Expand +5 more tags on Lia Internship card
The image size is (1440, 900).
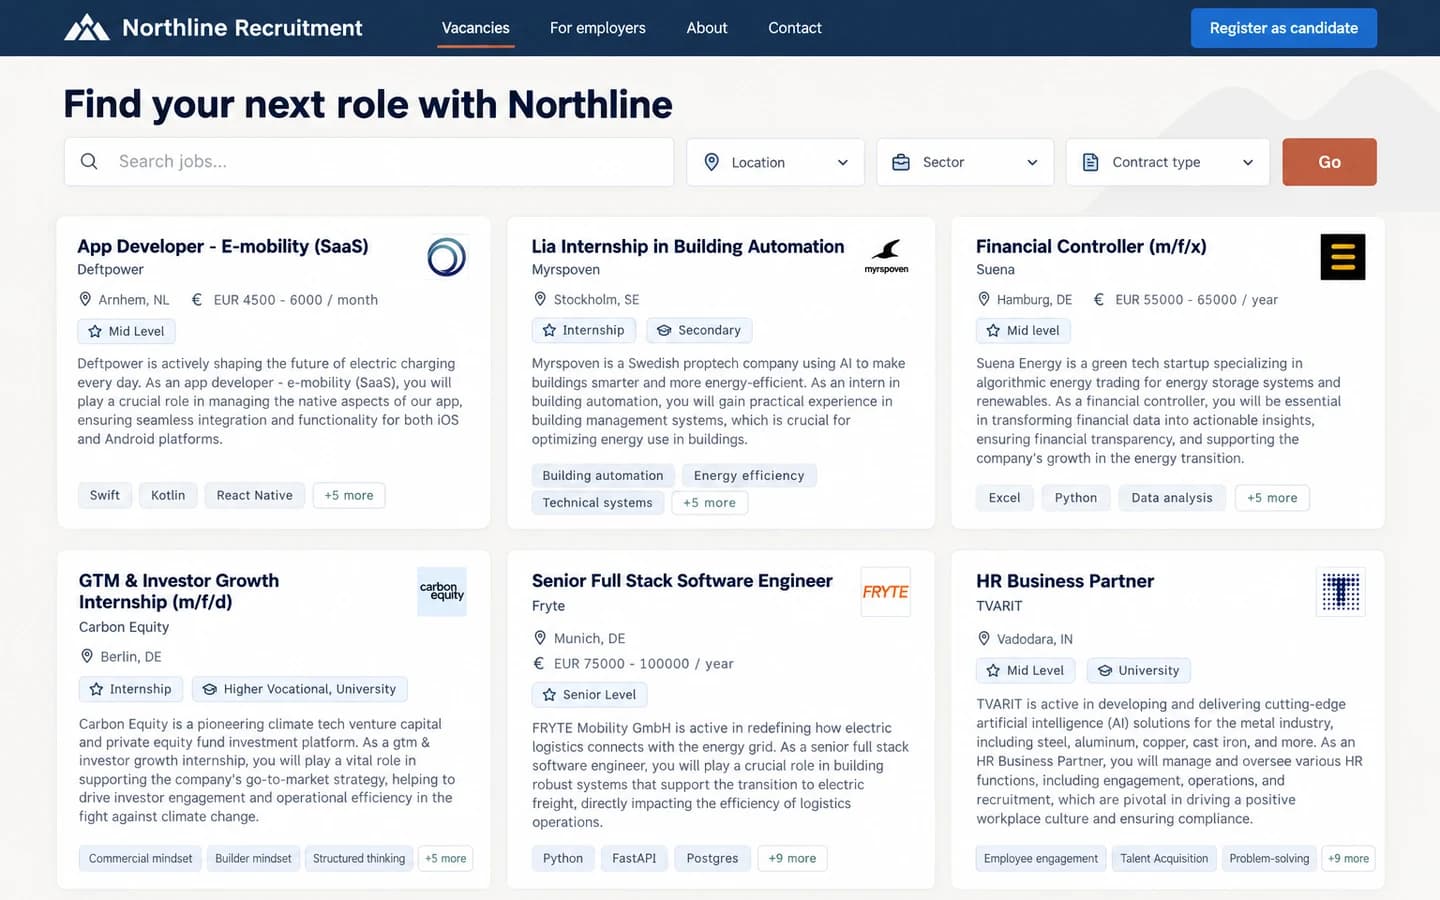(709, 503)
